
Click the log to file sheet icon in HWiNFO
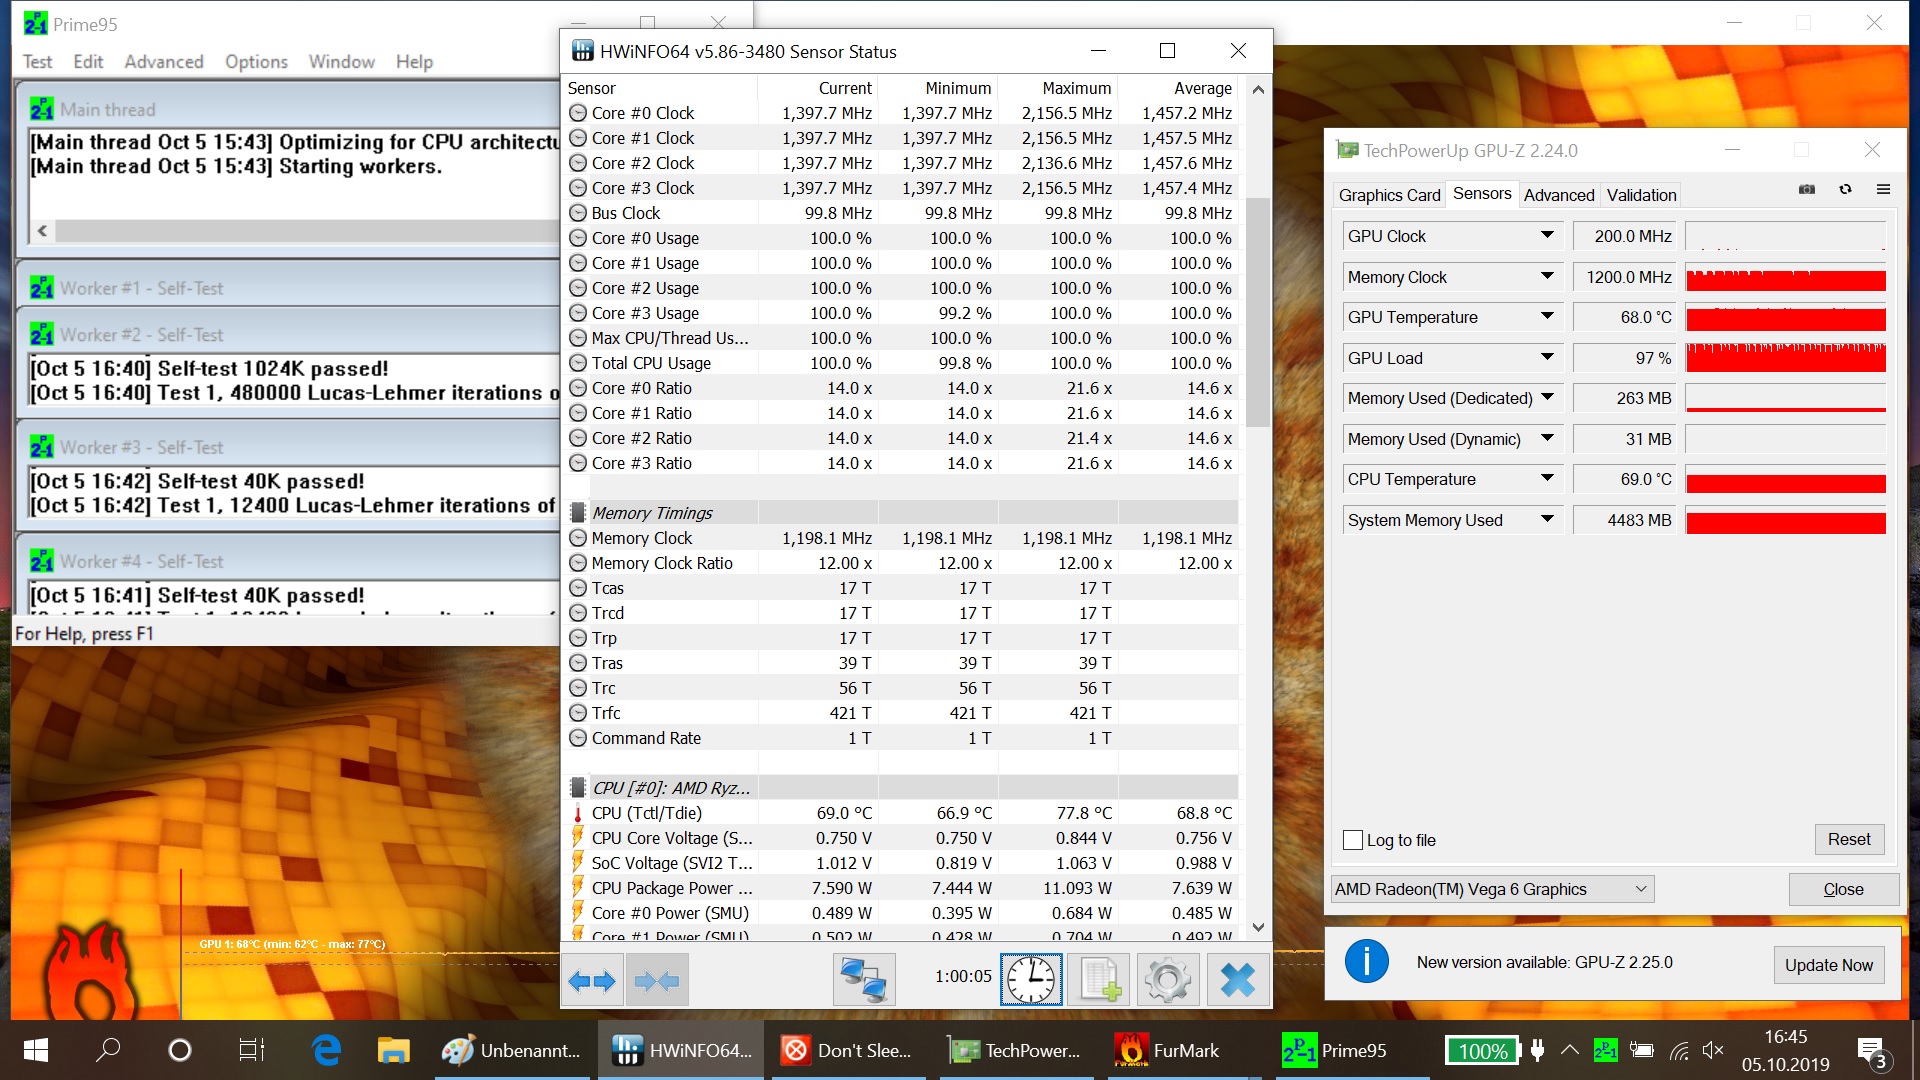click(x=1099, y=980)
